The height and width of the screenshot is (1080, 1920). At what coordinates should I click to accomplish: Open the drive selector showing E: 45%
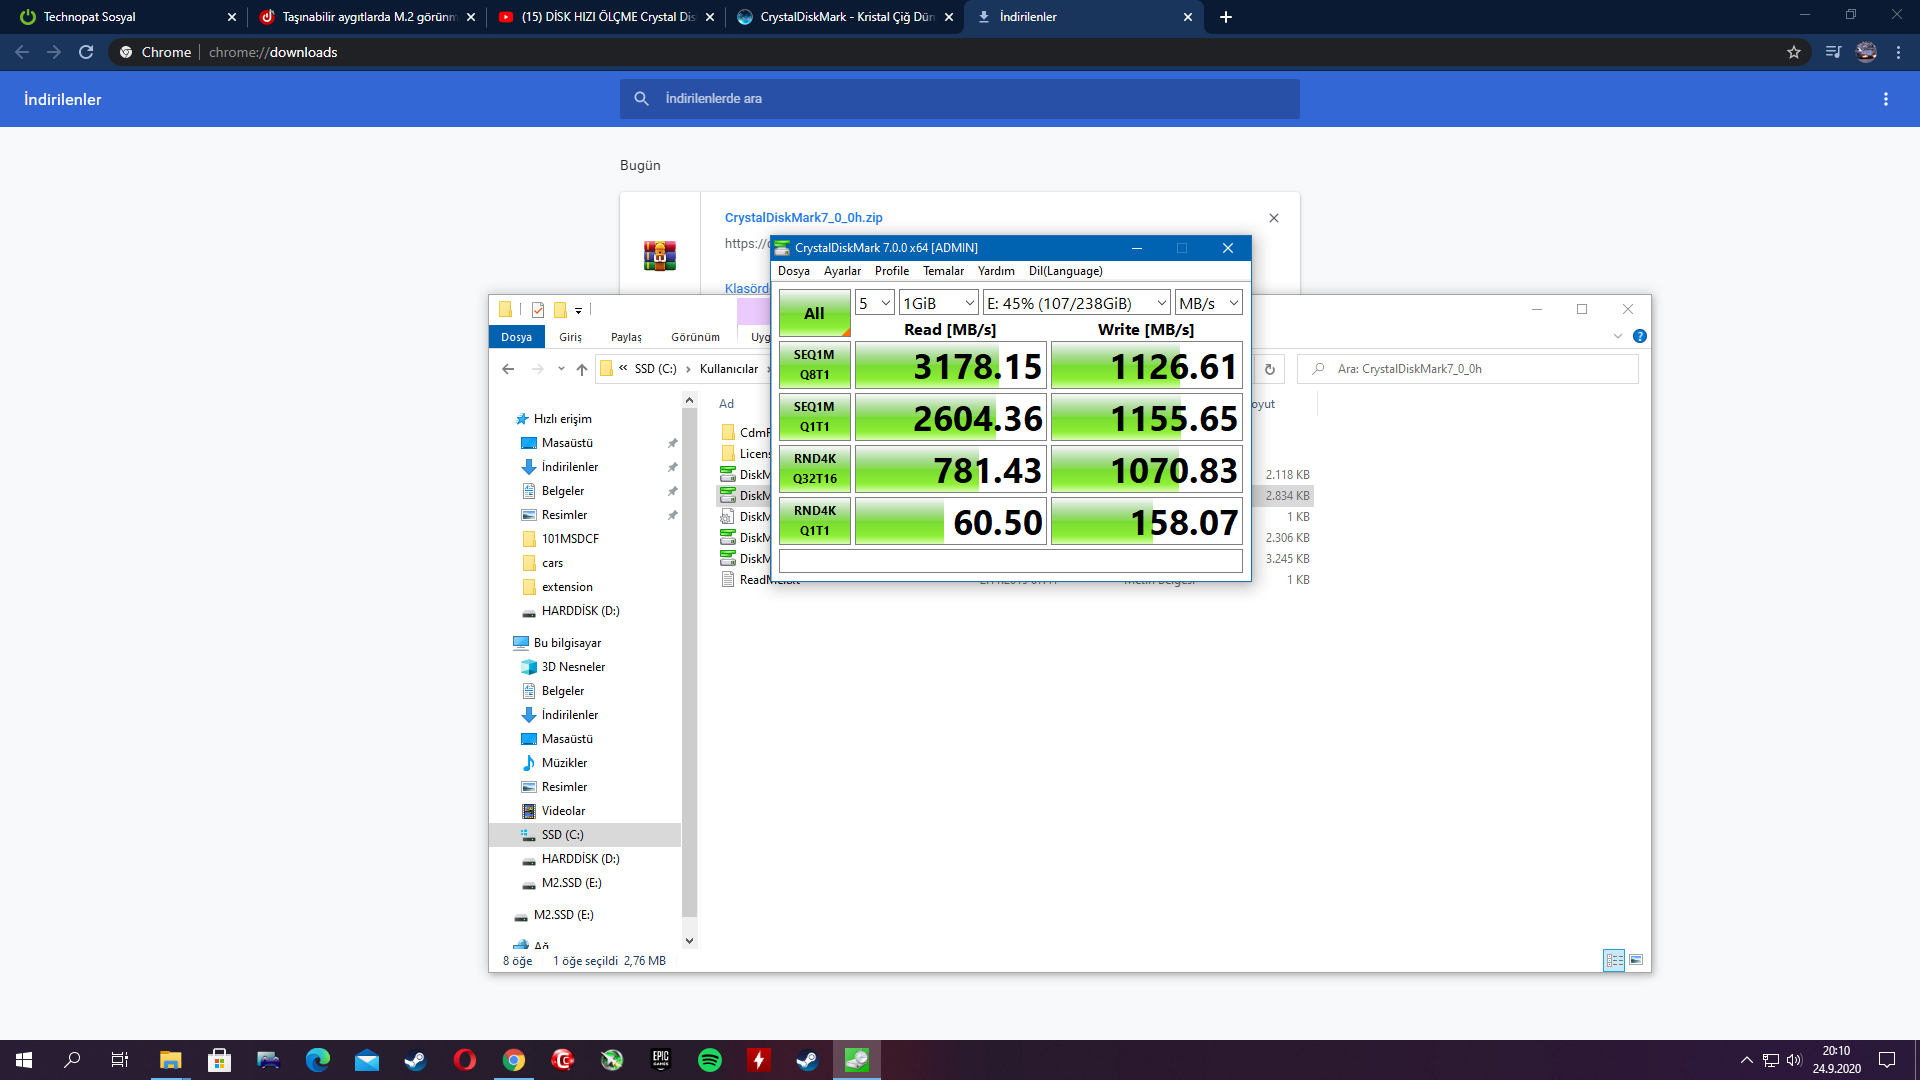1076,303
